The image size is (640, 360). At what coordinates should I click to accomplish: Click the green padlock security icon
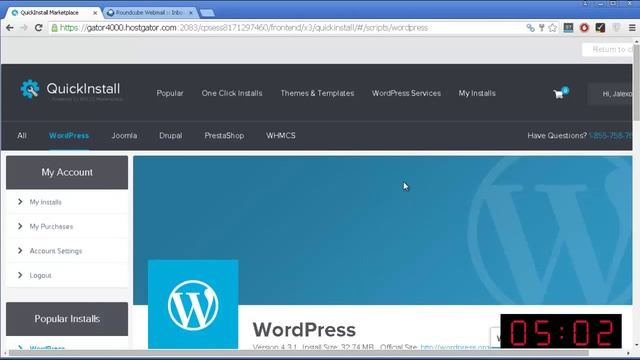(54, 28)
